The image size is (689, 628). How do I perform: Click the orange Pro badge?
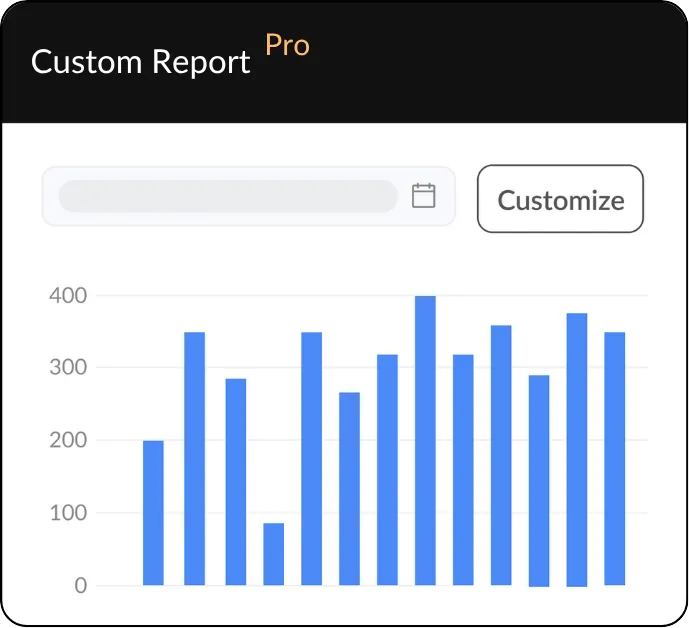[287, 45]
